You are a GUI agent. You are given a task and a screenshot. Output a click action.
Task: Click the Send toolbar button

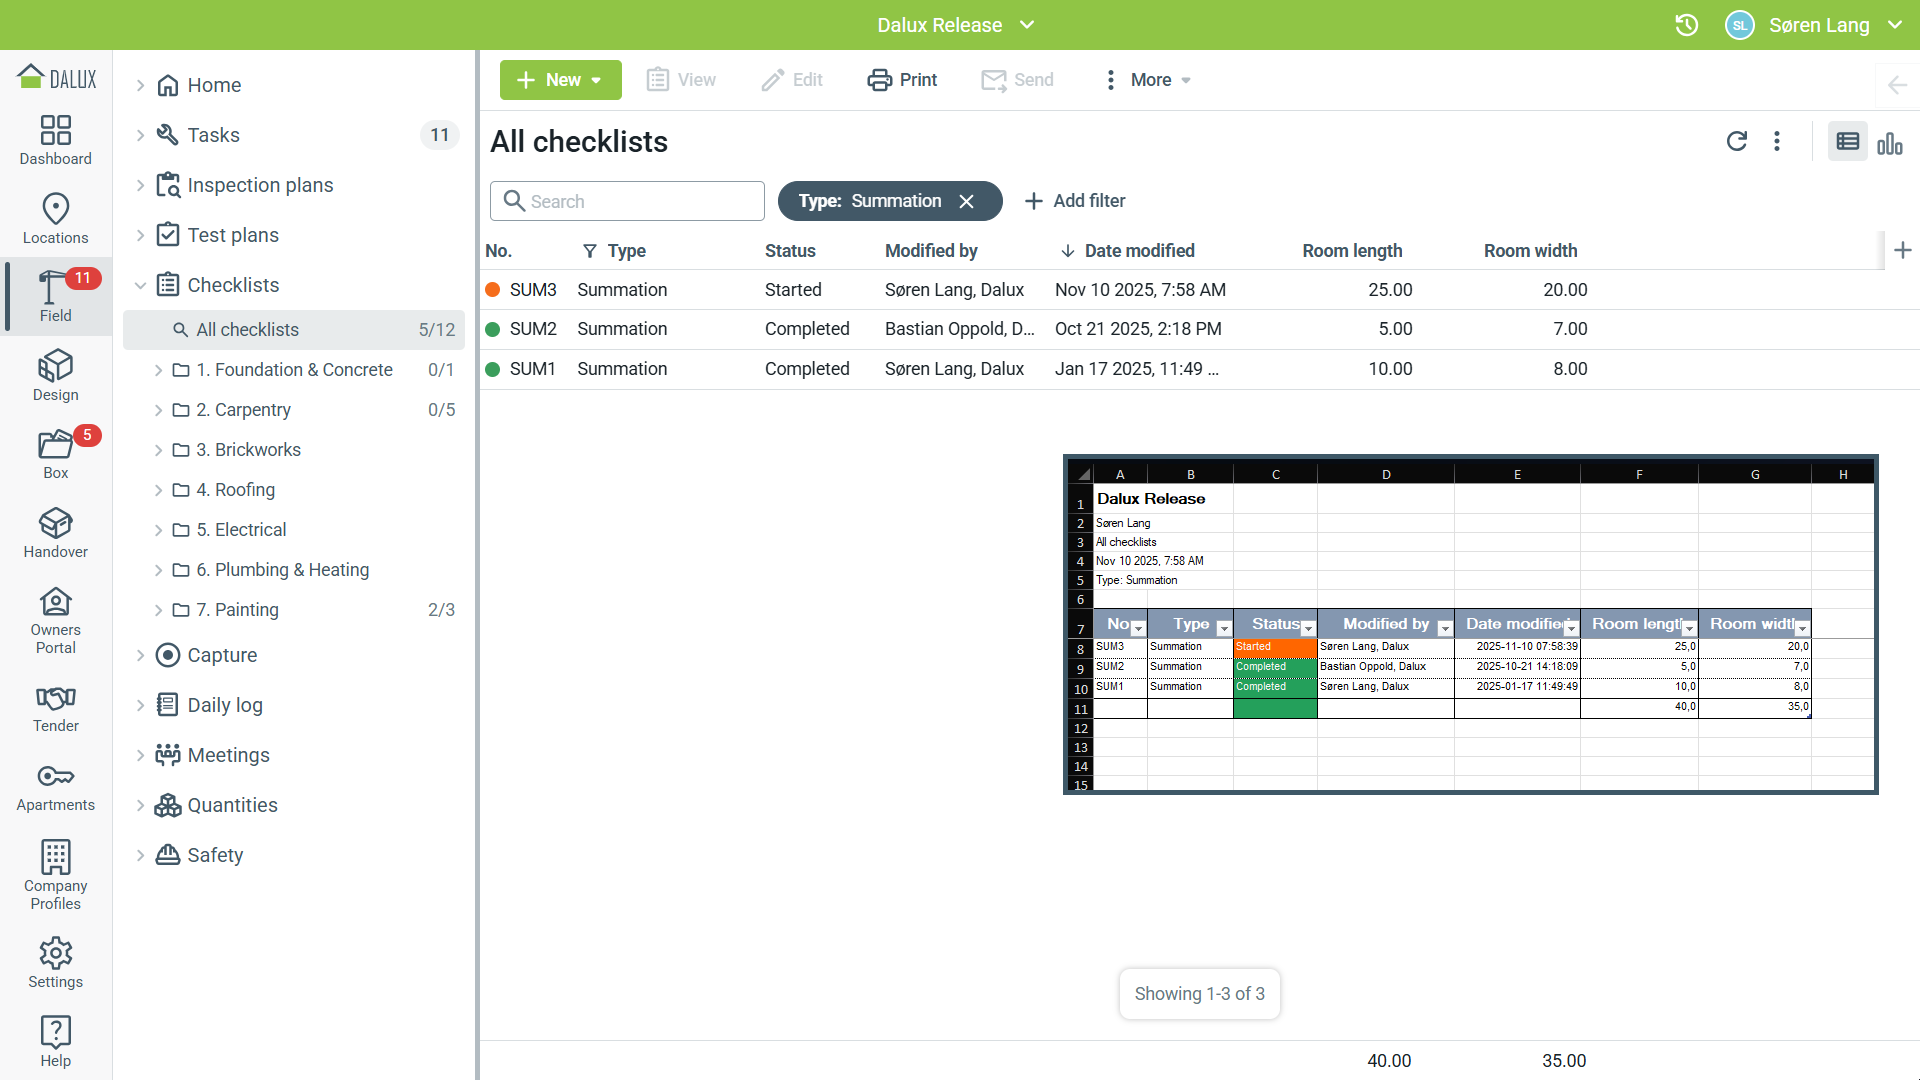point(1017,80)
